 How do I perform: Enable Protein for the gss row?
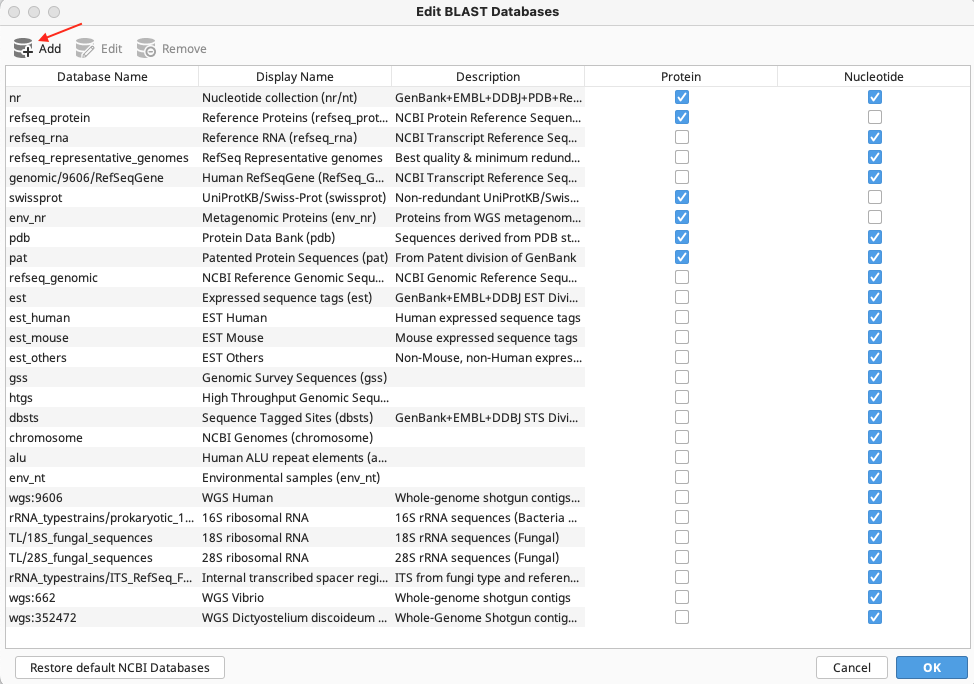click(681, 376)
